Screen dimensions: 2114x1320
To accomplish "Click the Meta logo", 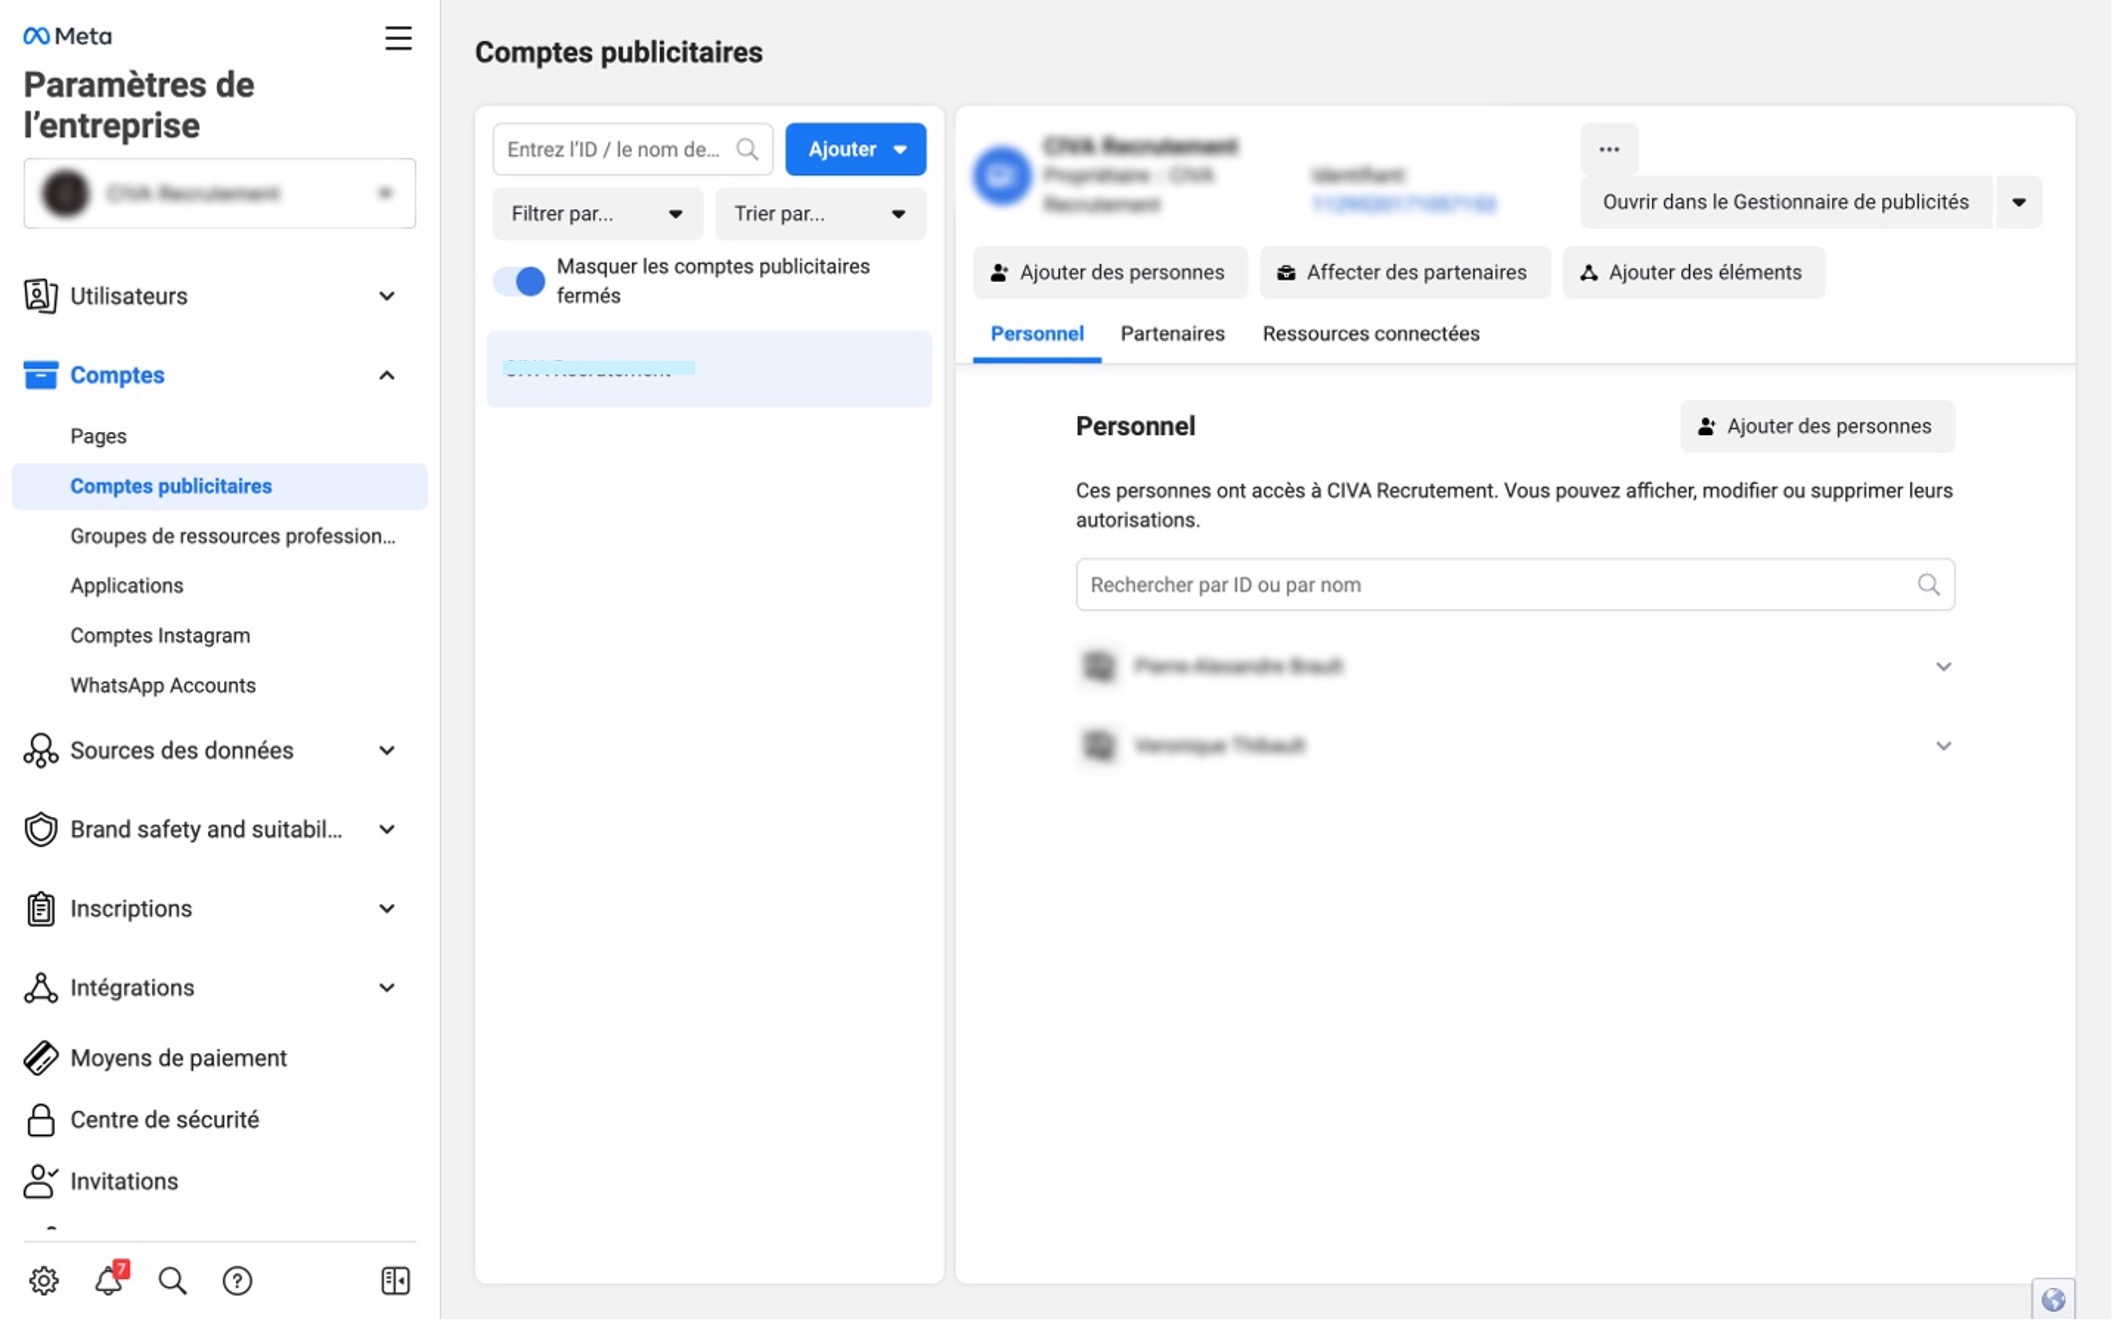I will (66, 34).
